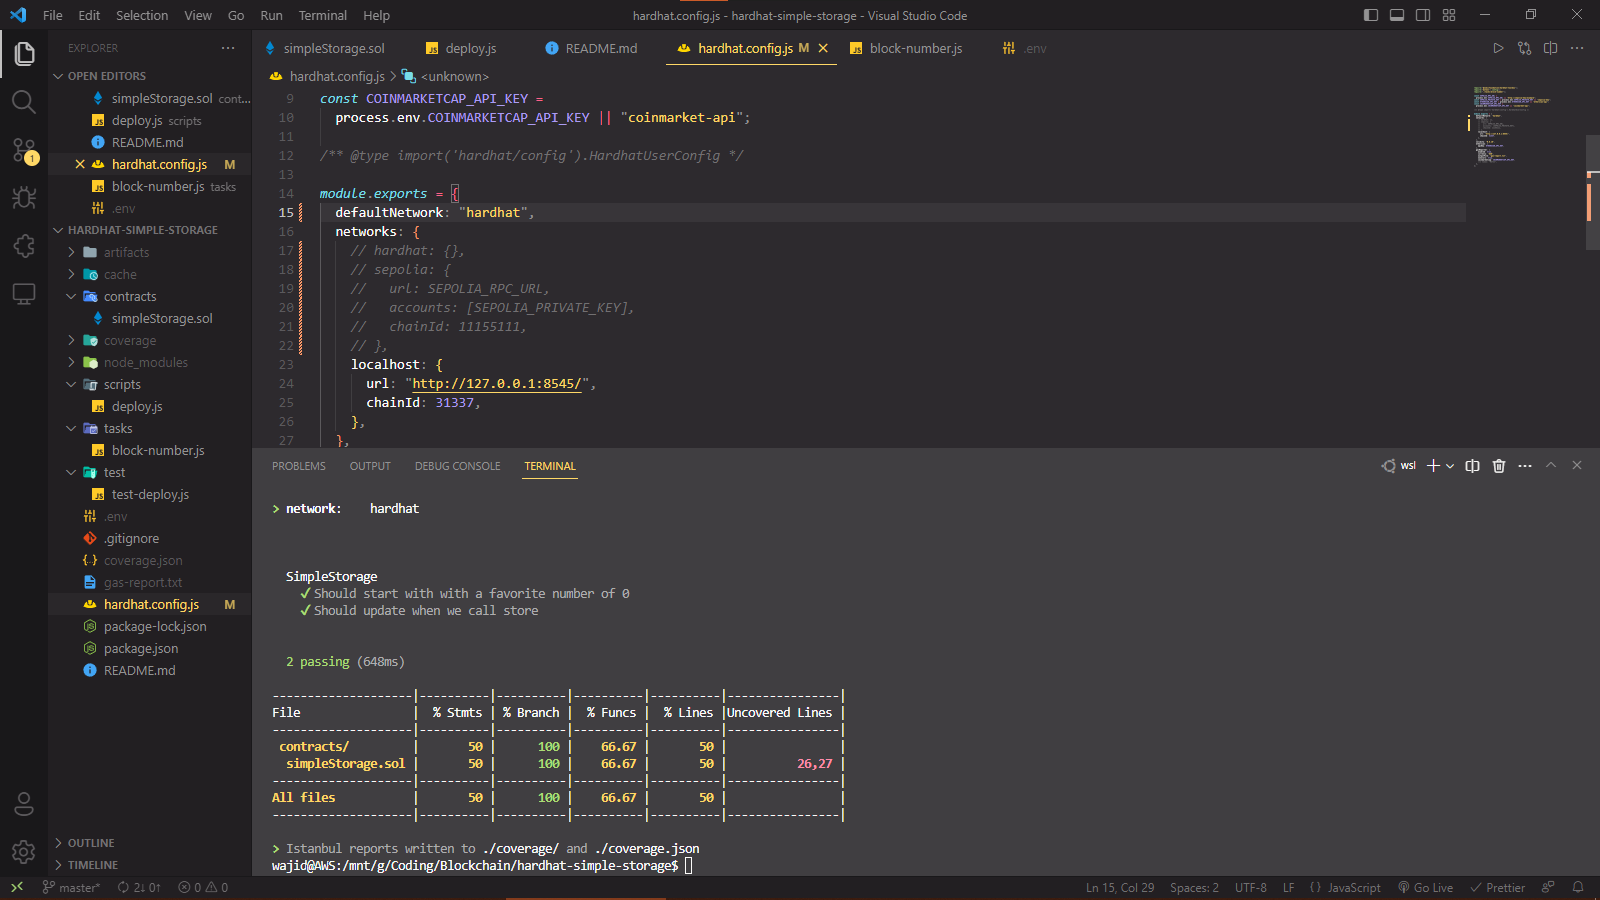1600x900 pixels.
Task: Collapse the contracts folder
Action: tap(150, 296)
